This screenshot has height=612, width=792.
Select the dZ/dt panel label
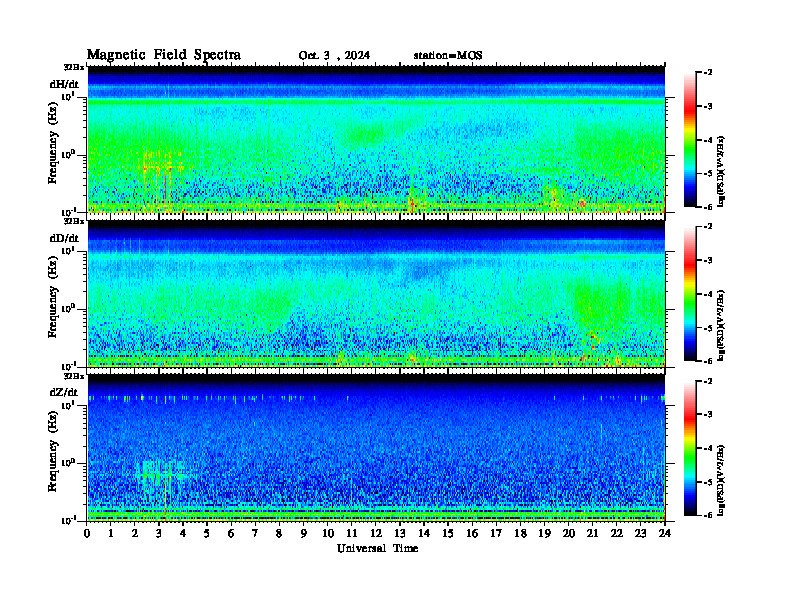click(64, 392)
